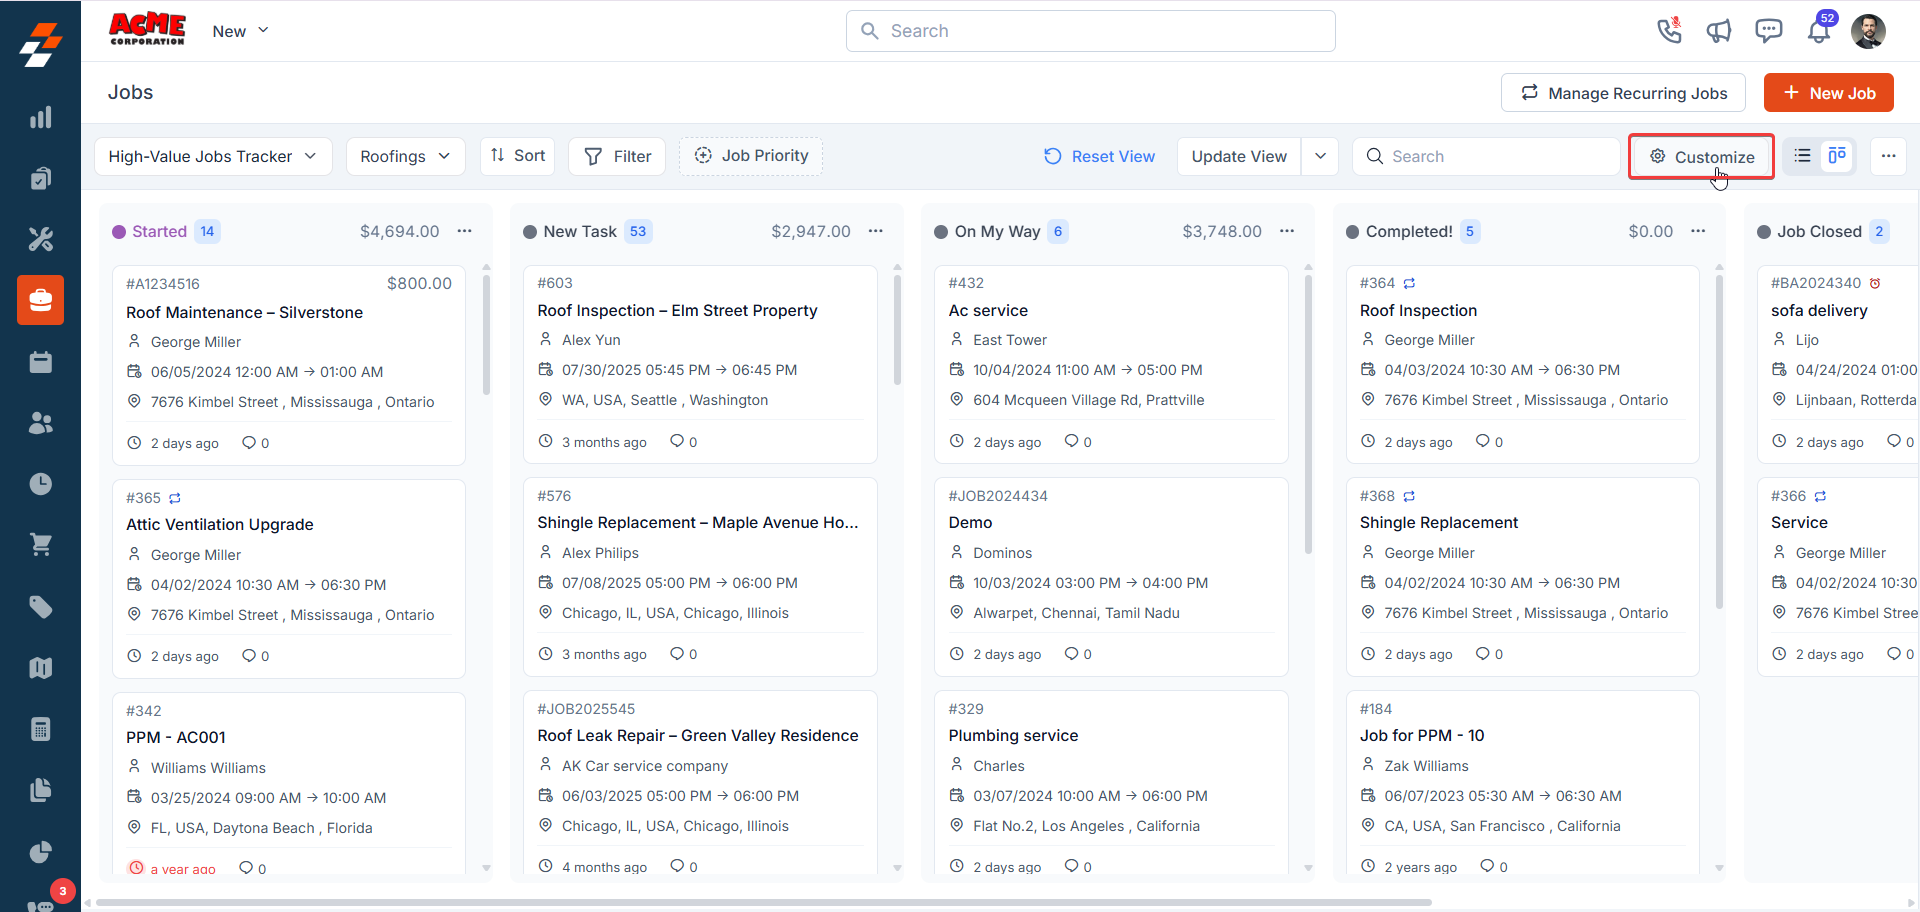Click the Reset View link
The height and width of the screenshot is (912, 1920).
coord(1099,156)
